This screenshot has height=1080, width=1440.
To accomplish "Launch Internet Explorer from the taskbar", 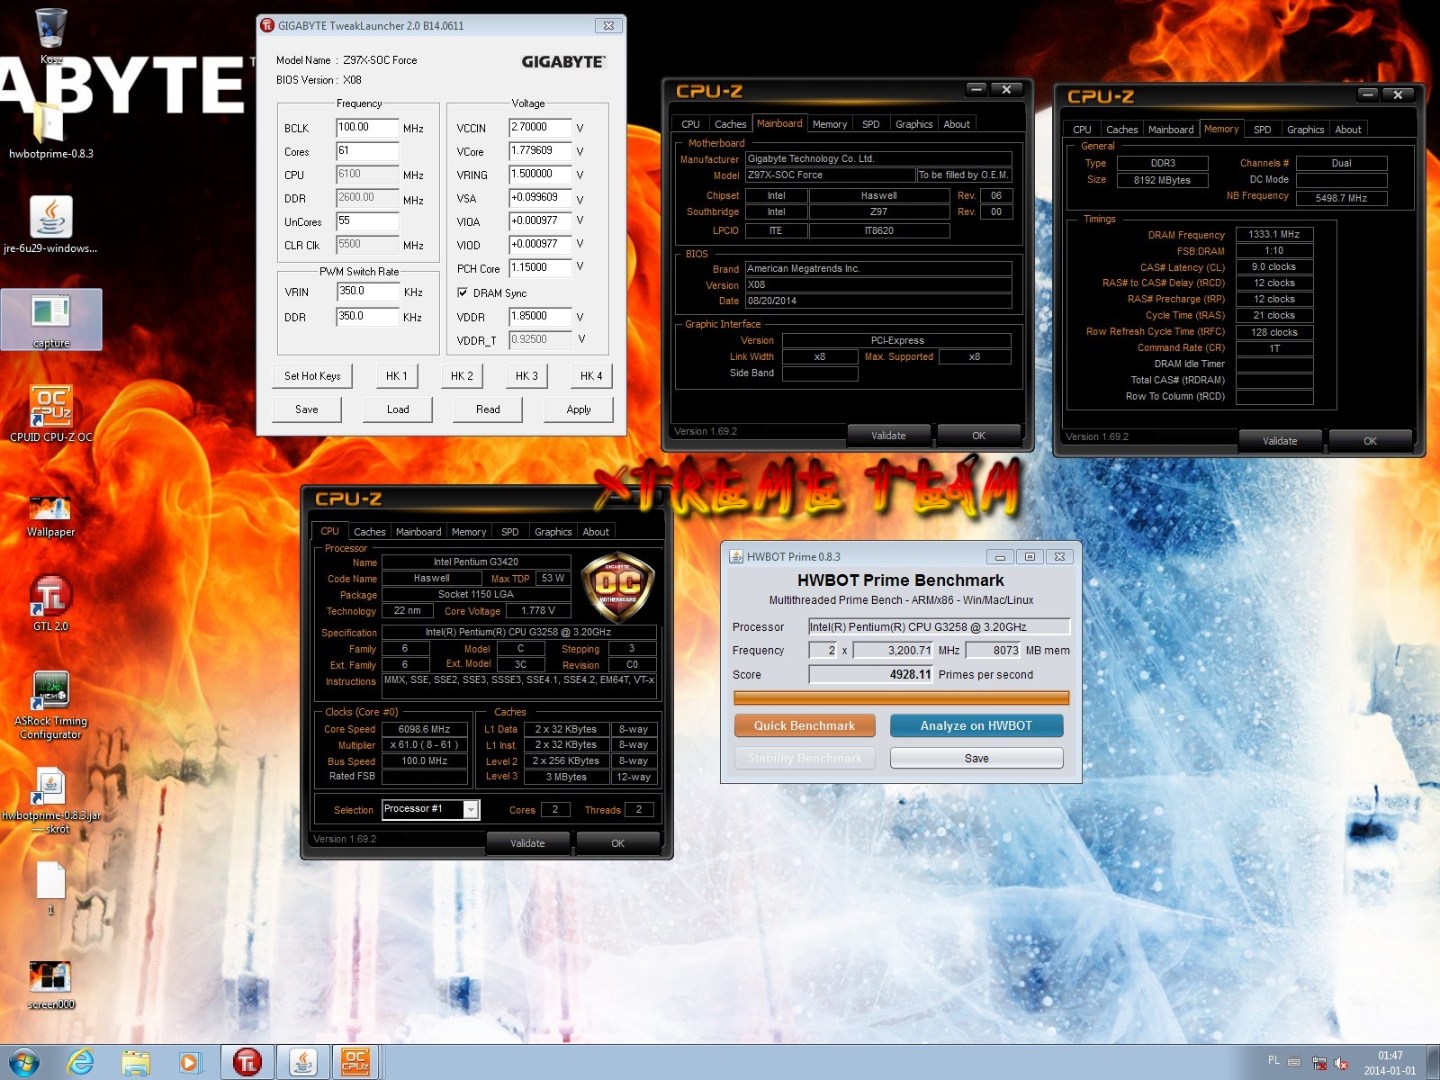I will (x=80, y=1062).
